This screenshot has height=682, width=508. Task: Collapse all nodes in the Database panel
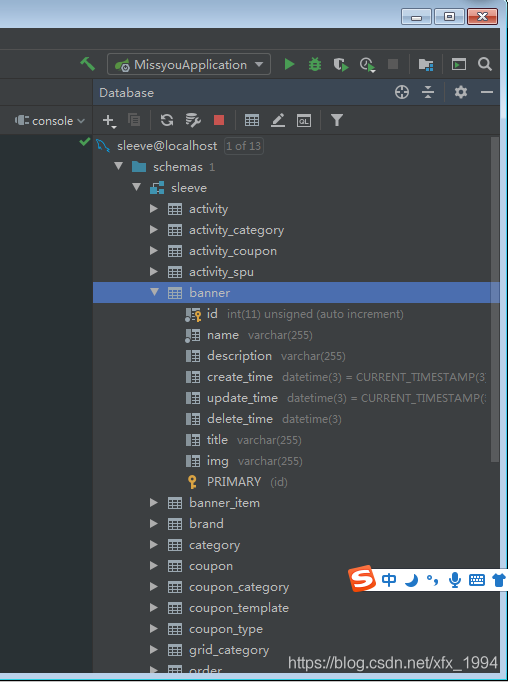(x=428, y=92)
